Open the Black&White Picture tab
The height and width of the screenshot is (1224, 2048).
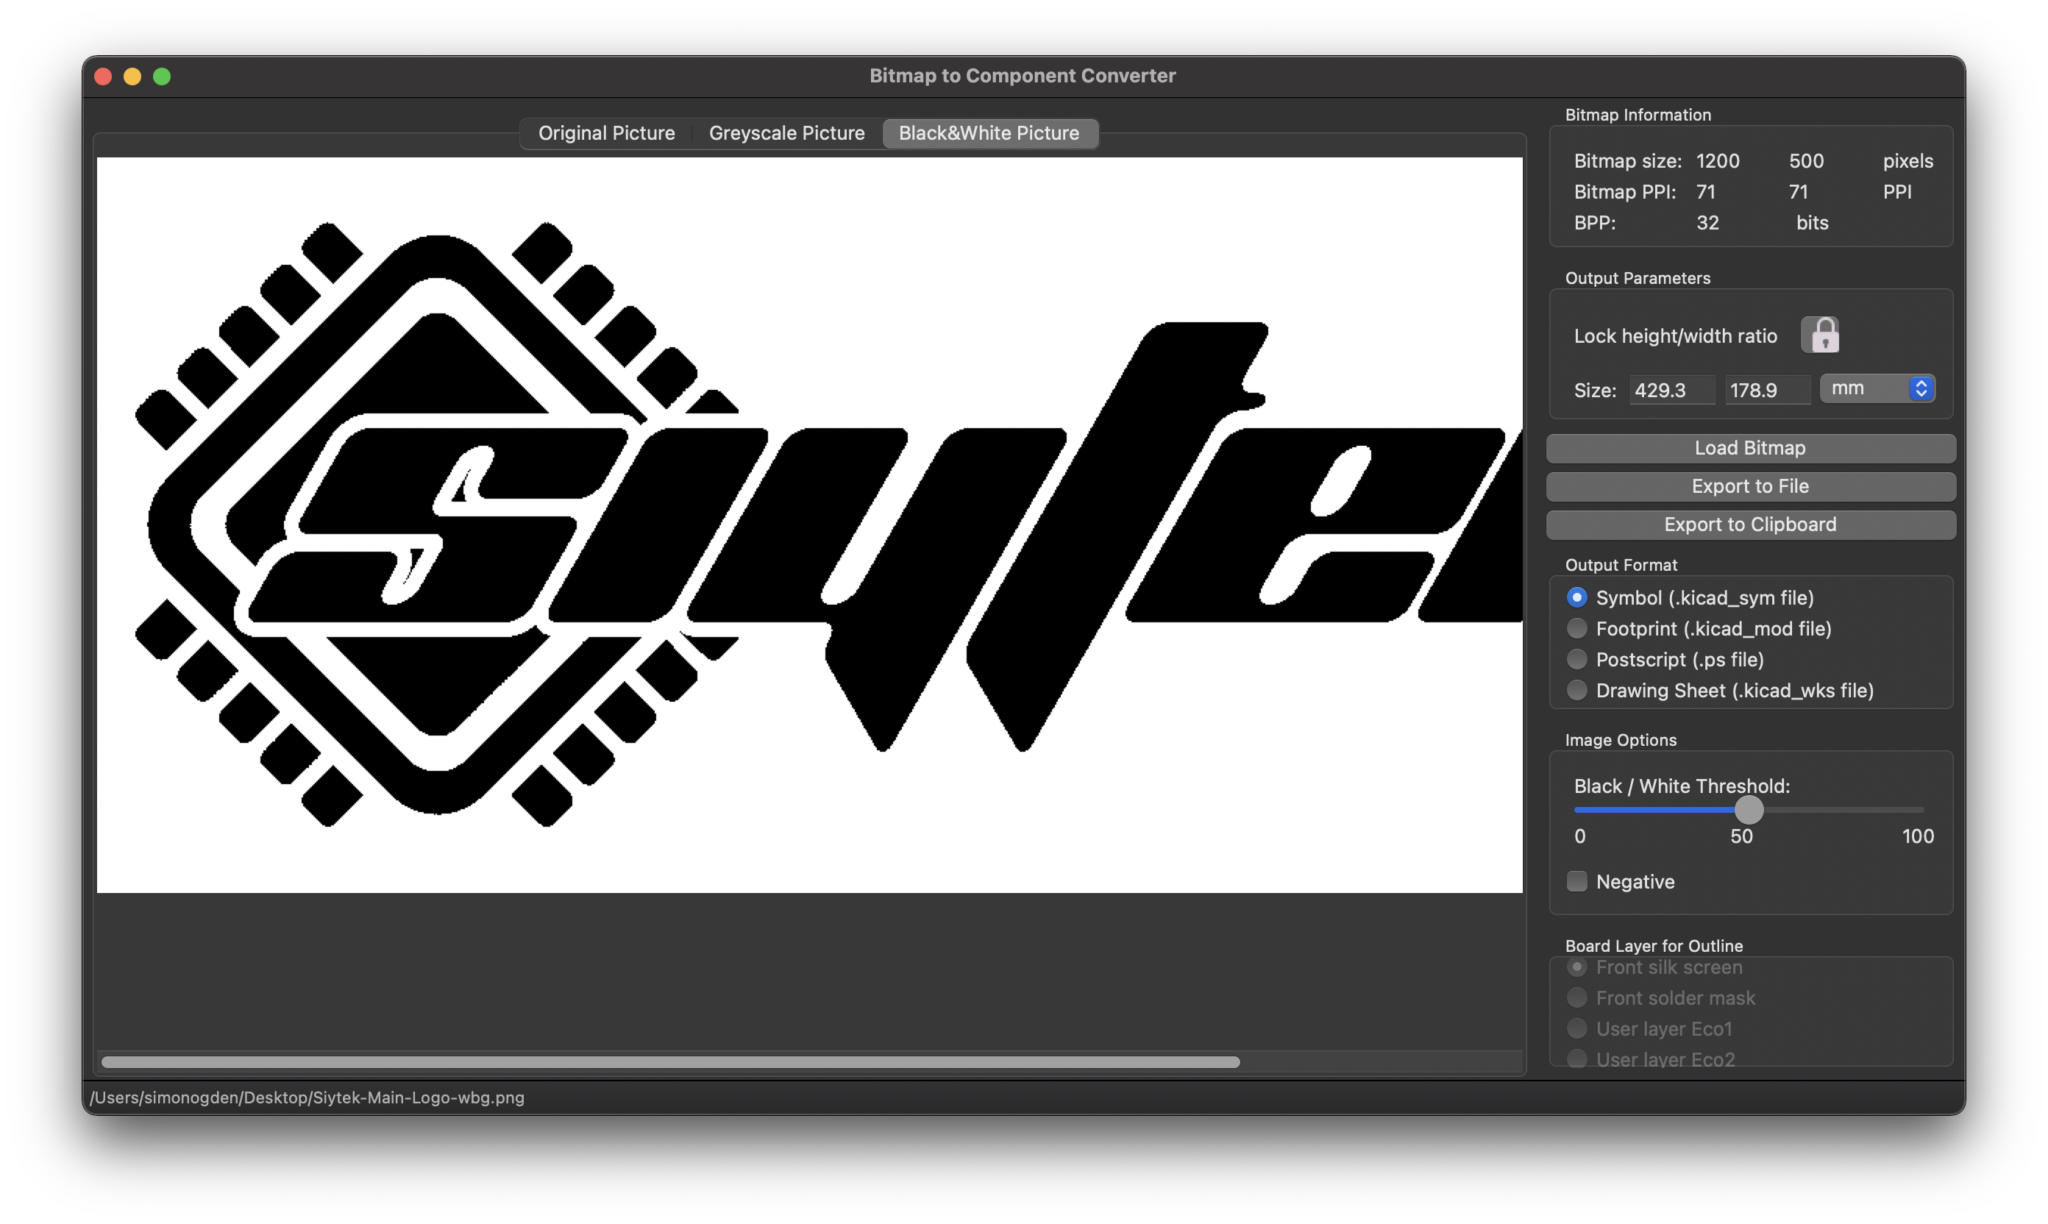989,132
